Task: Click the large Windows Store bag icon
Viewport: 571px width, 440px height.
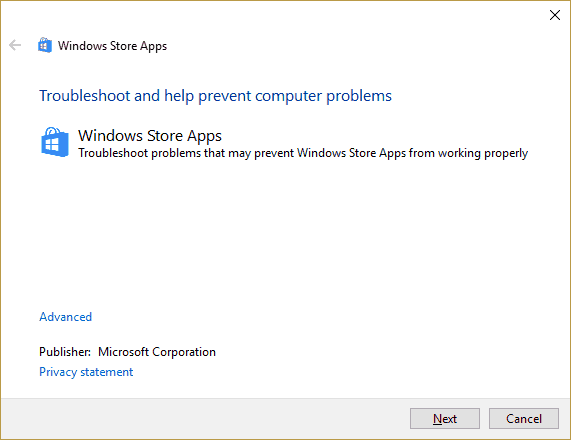Action: tap(55, 142)
